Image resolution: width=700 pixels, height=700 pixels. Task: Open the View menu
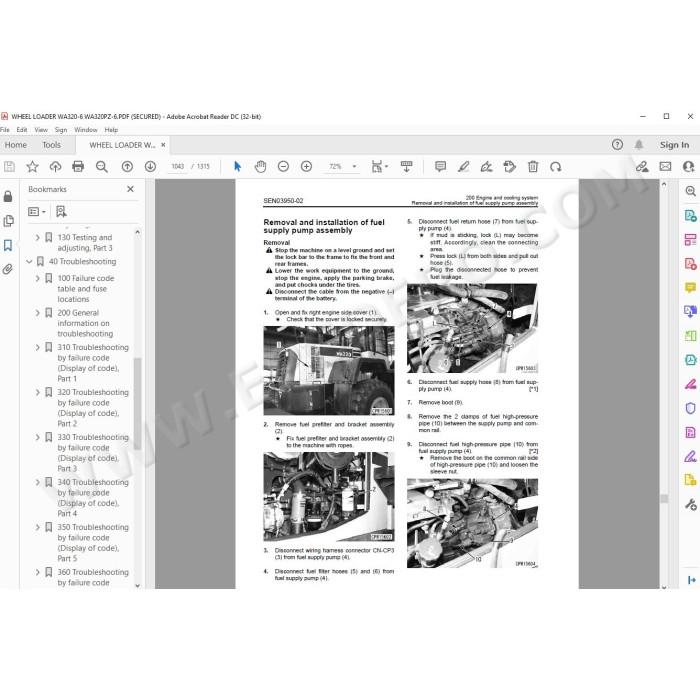click(41, 130)
